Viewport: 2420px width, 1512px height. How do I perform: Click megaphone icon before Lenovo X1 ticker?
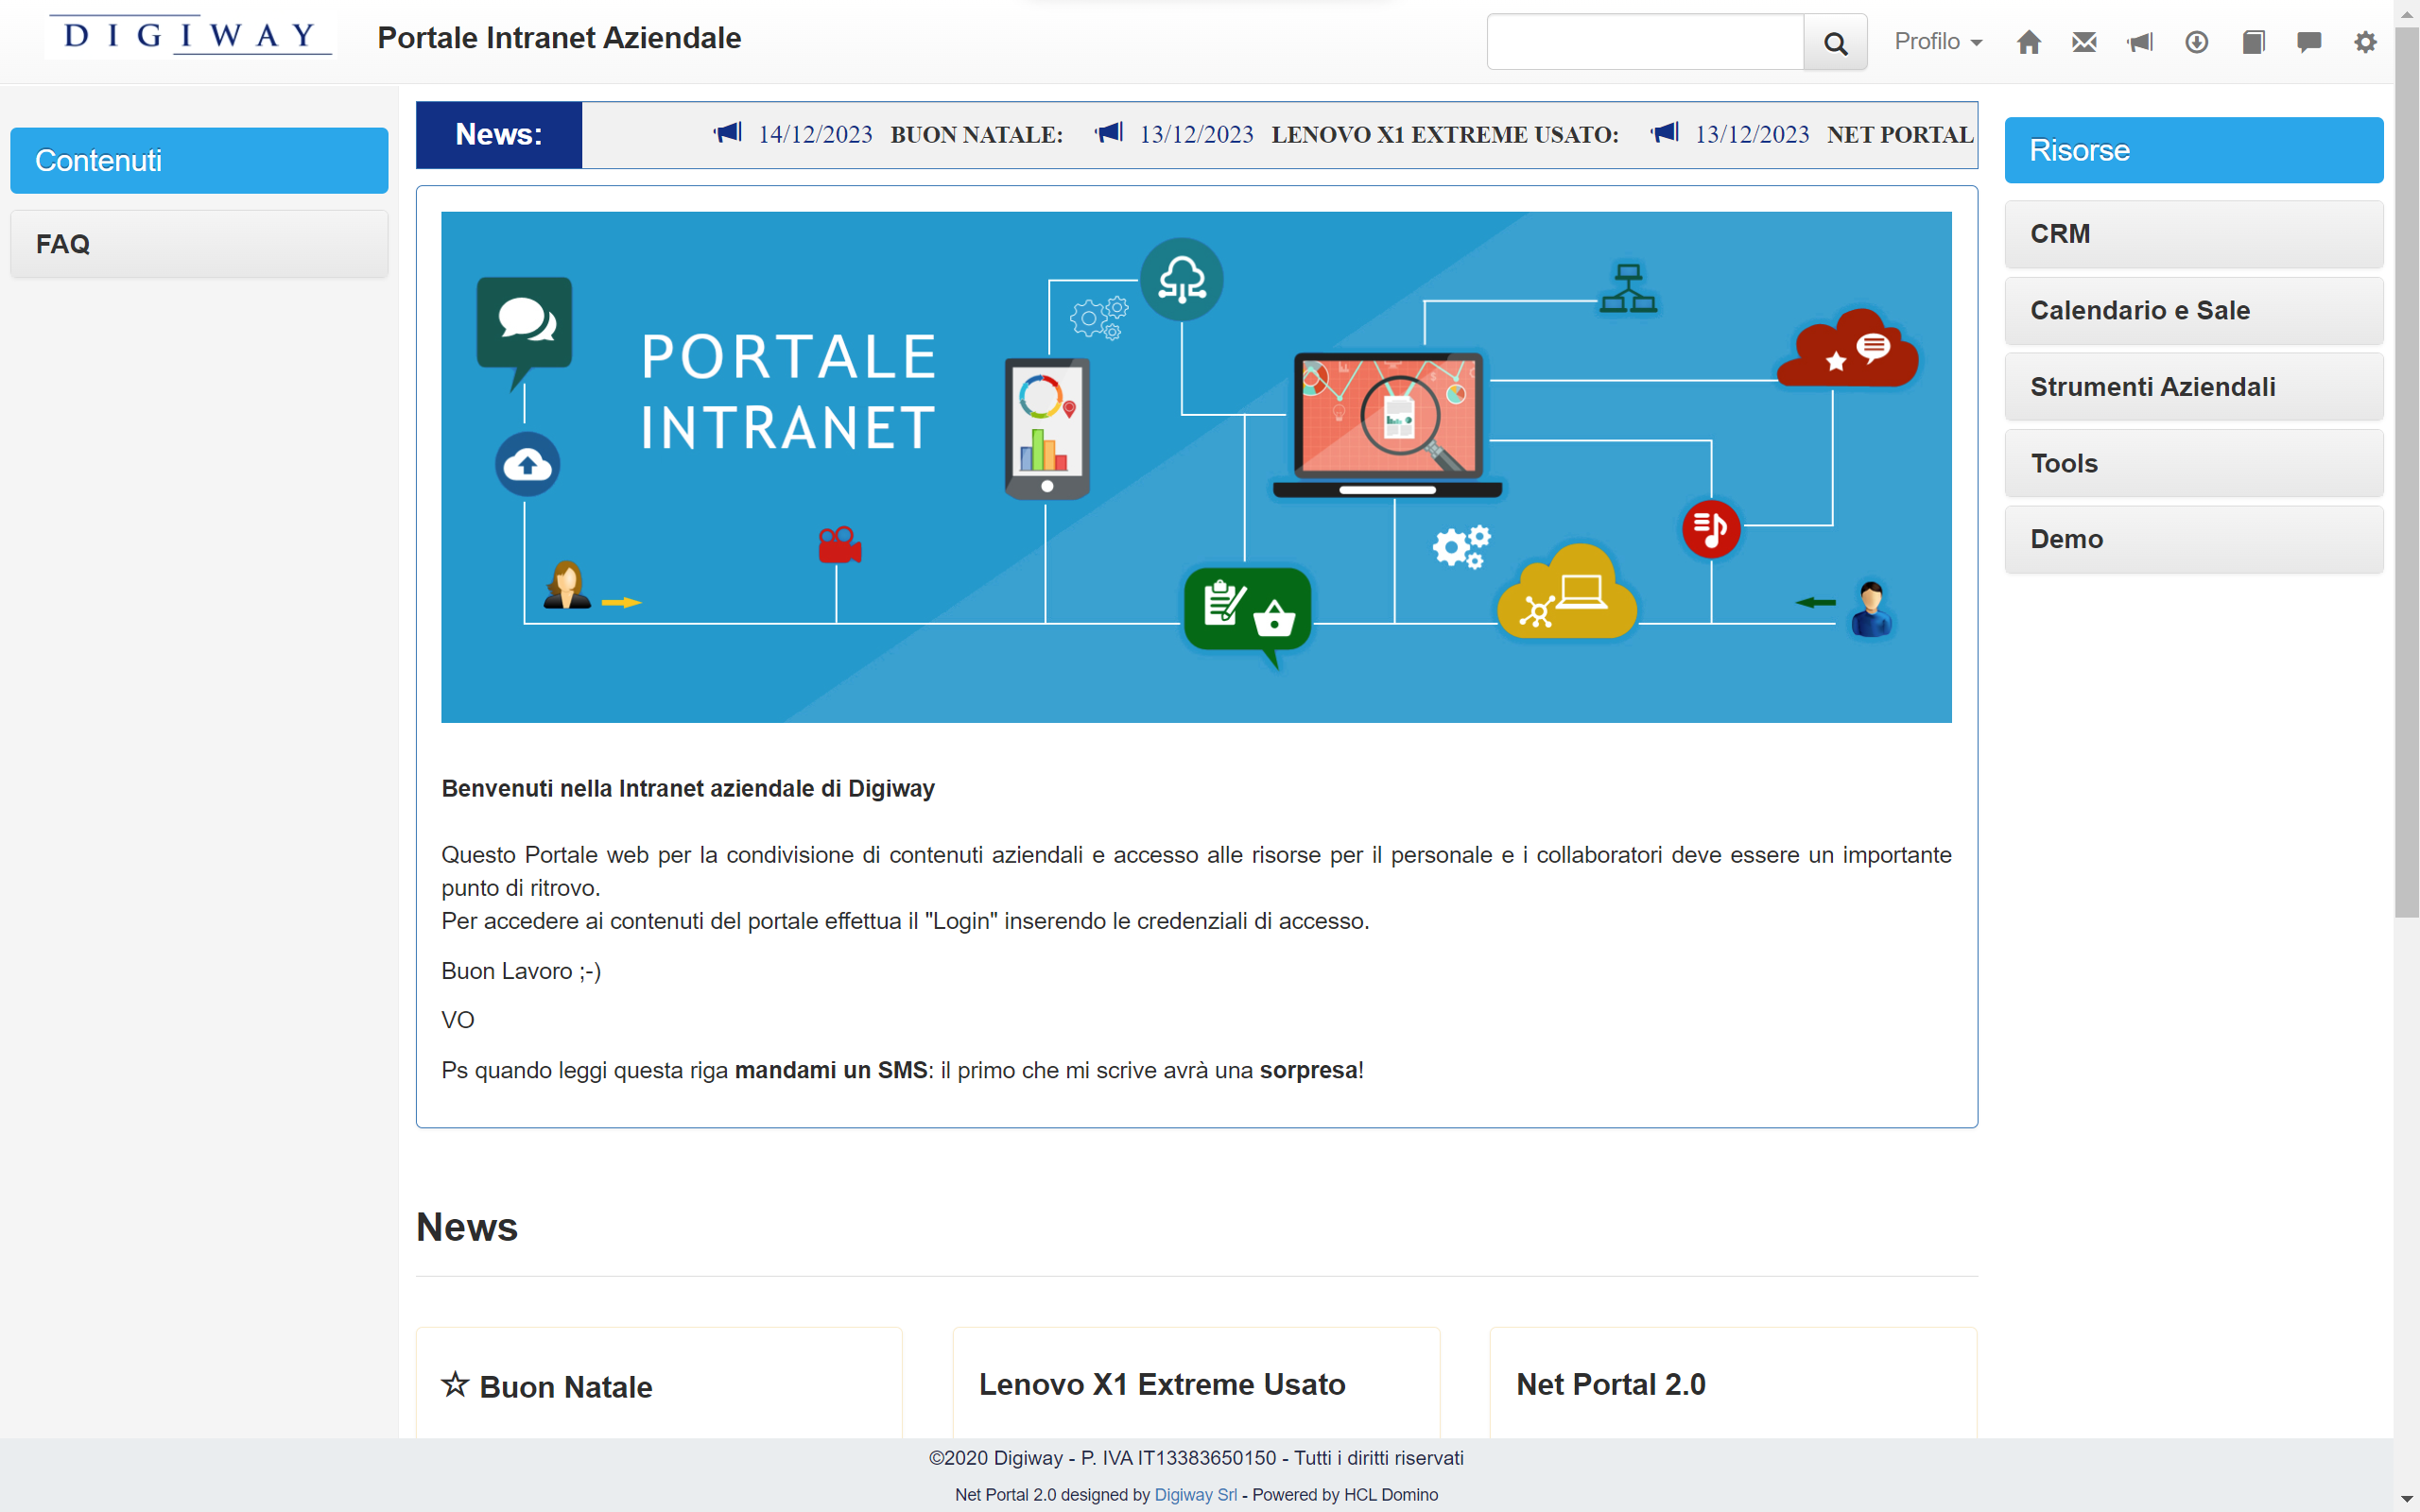(x=1109, y=132)
